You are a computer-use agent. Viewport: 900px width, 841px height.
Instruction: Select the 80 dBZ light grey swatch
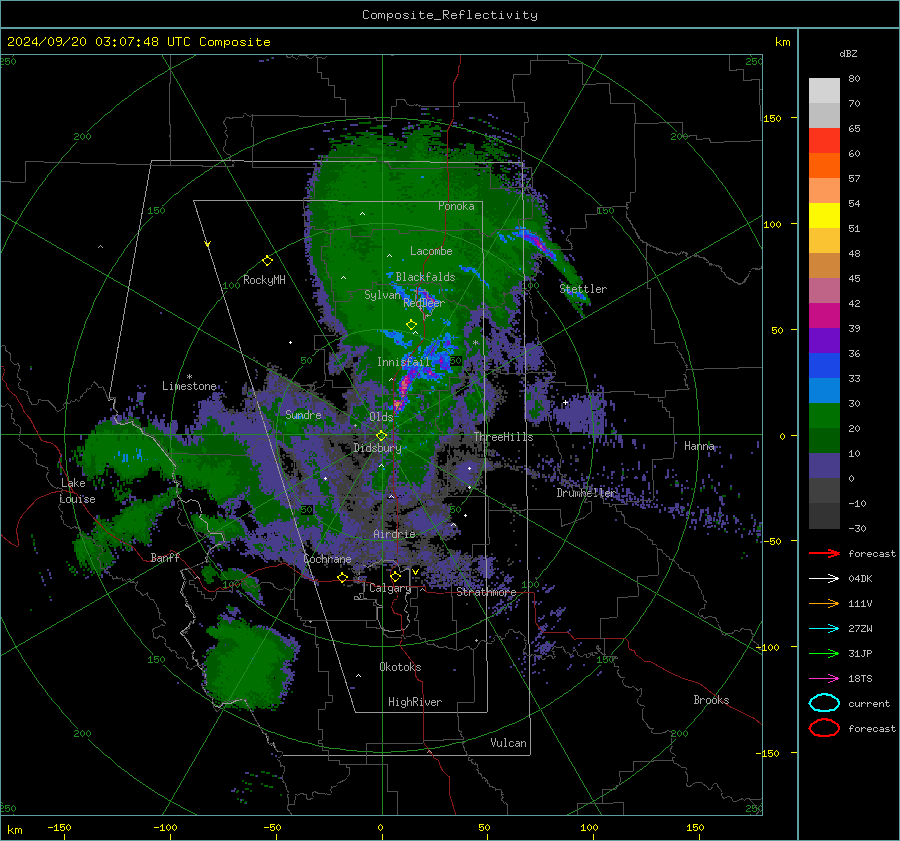click(x=824, y=90)
